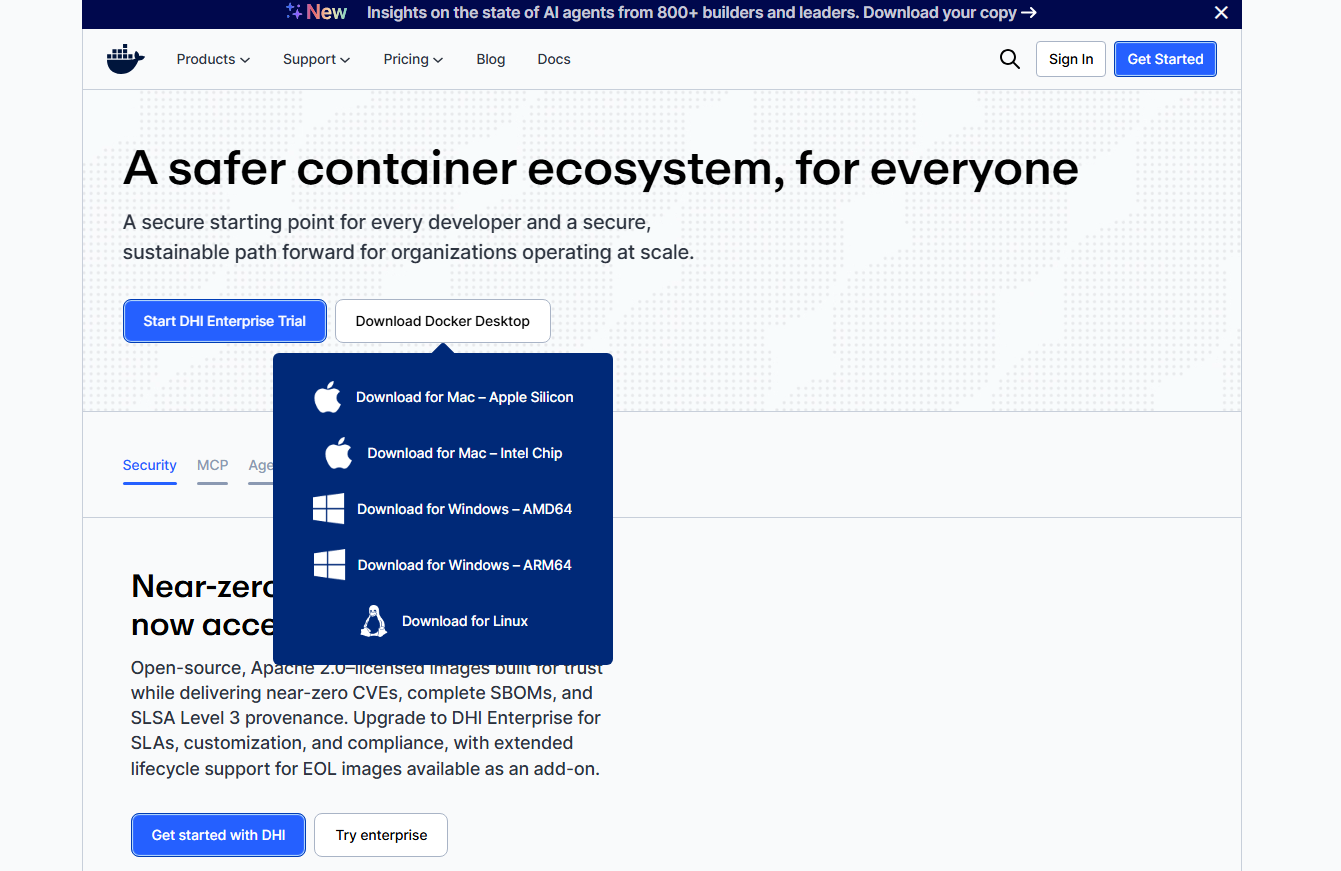The image size is (1341, 871).
Task: Click the Windows icon for AMD64
Action: pyautogui.click(x=329, y=509)
